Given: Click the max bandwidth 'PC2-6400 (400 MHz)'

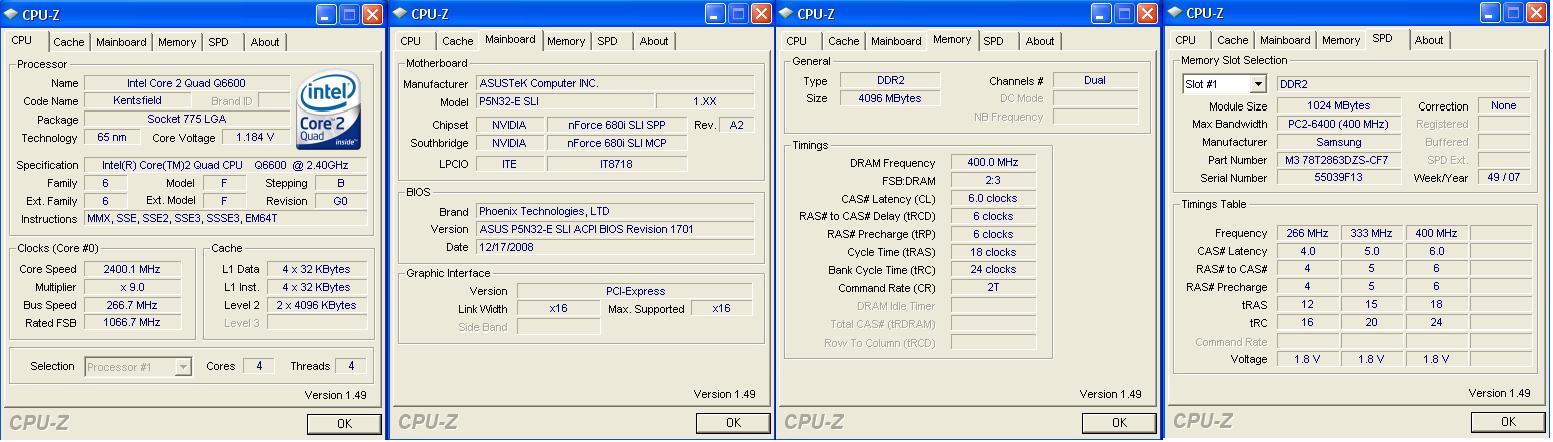Looking at the screenshot, I should [1338, 124].
